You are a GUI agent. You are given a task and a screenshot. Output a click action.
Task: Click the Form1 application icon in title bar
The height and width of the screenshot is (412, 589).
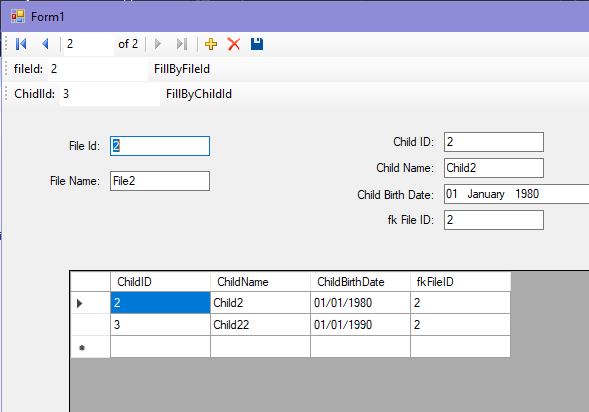tap(18, 16)
